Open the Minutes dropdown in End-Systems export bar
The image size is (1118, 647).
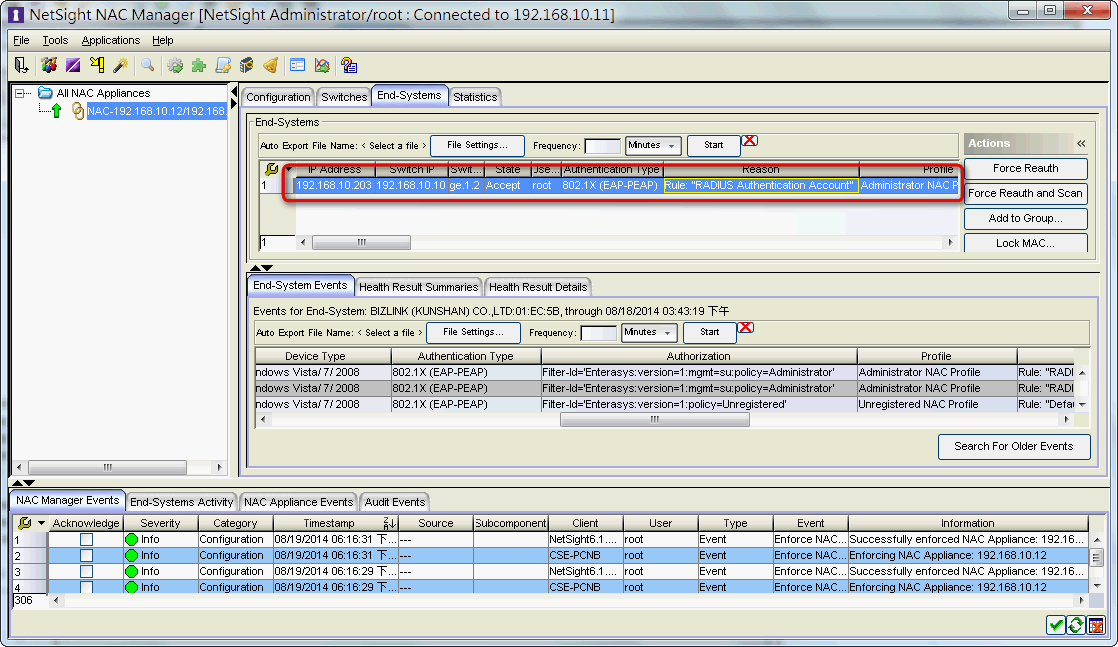(653, 146)
